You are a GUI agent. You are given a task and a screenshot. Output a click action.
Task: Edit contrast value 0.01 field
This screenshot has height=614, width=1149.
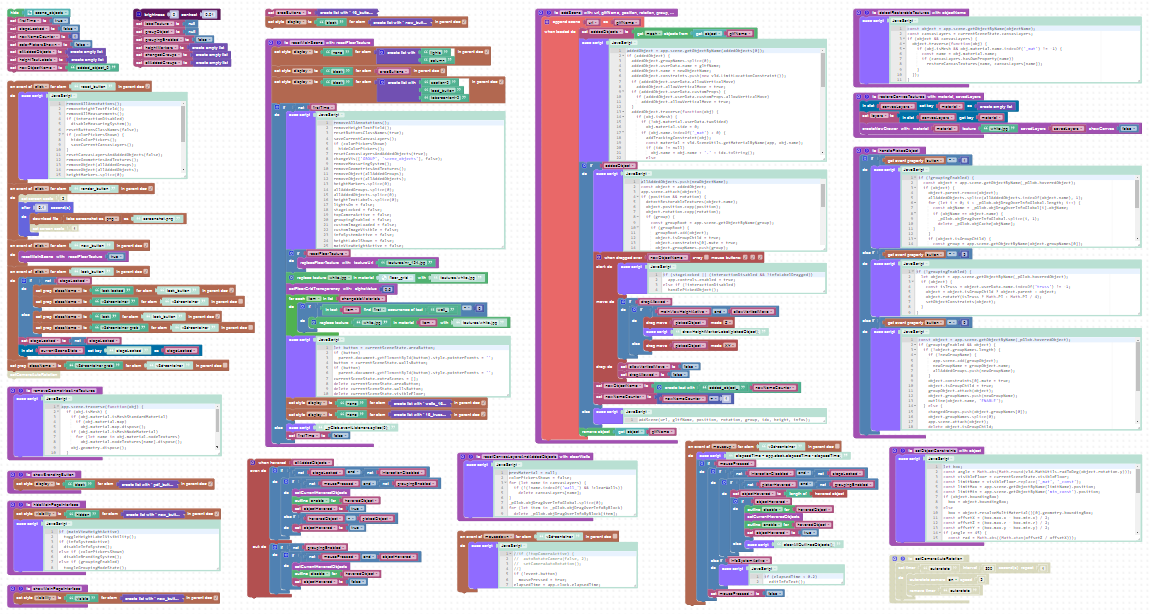point(209,15)
